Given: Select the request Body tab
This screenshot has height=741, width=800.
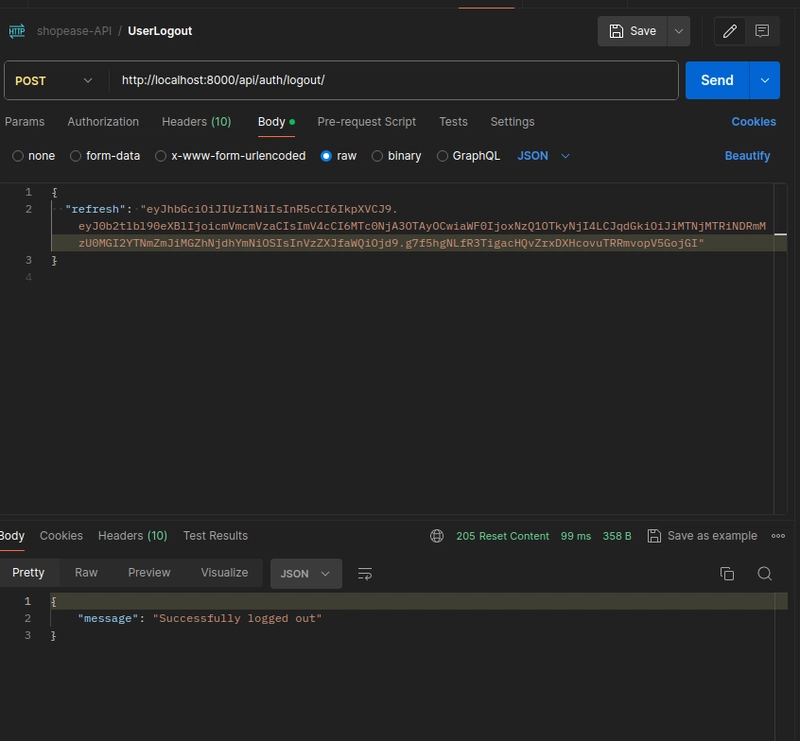Looking at the screenshot, I should tap(276, 122).
